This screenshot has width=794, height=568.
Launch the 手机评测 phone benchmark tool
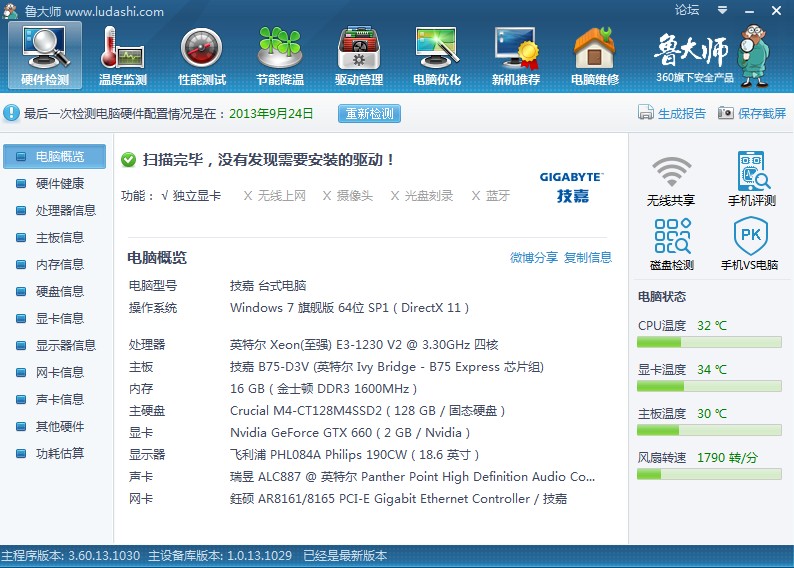coord(751,181)
